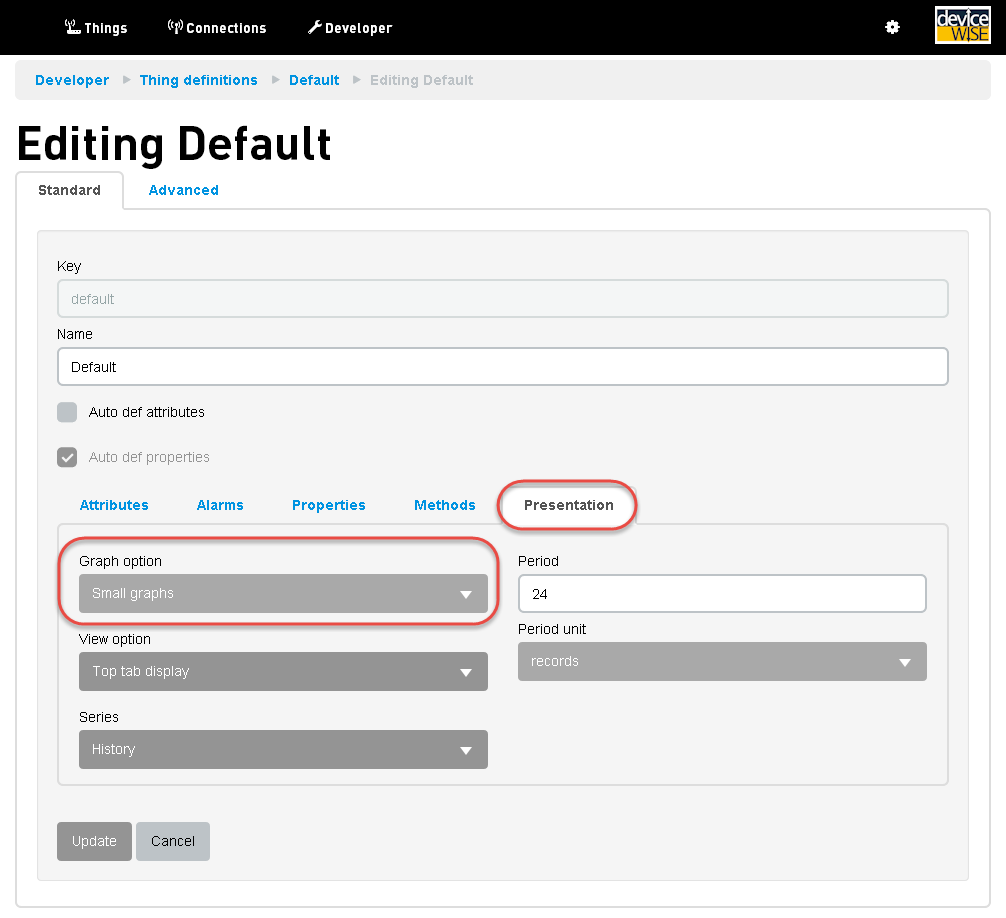Open the Connections menu

pos(217,28)
